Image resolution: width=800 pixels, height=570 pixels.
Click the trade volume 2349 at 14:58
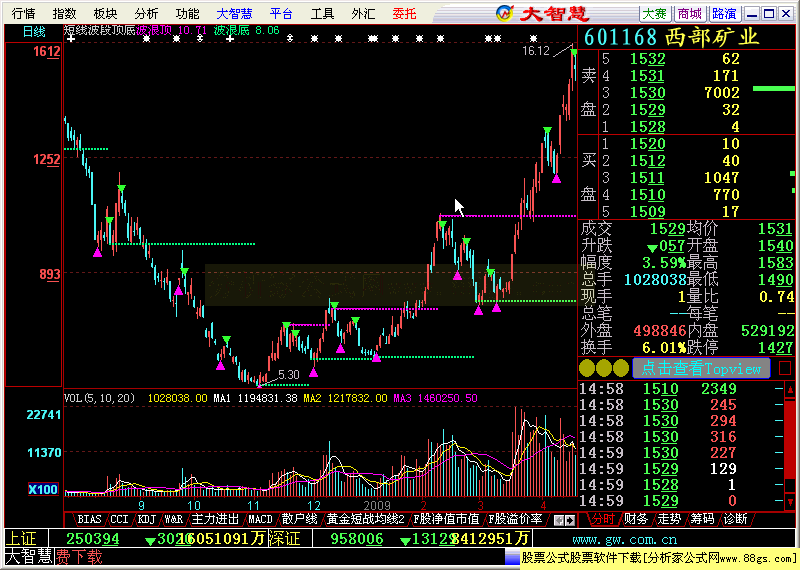[718, 389]
